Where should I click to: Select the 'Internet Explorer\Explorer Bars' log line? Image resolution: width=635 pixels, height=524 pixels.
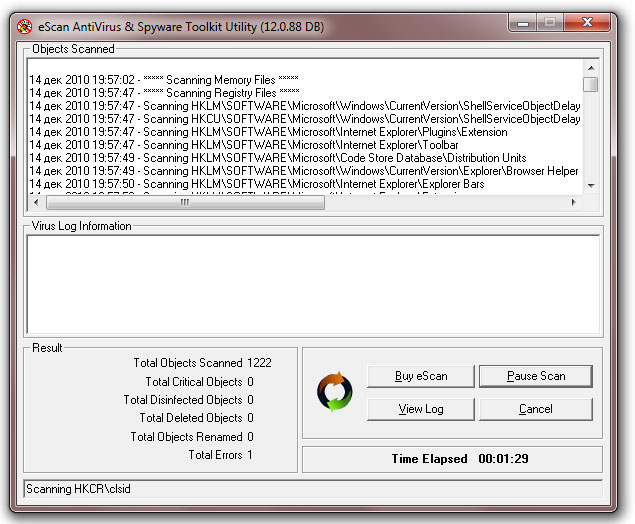257,183
